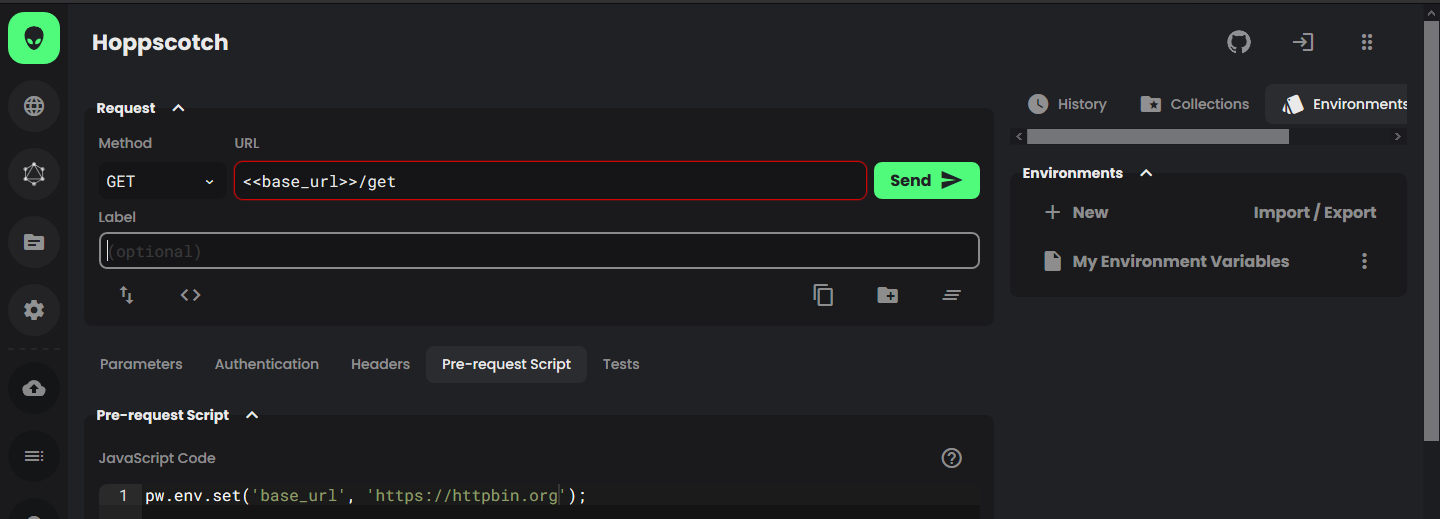Focus the Label optional input field
The width and height of the screenshot is (1440, 519).
539,251
